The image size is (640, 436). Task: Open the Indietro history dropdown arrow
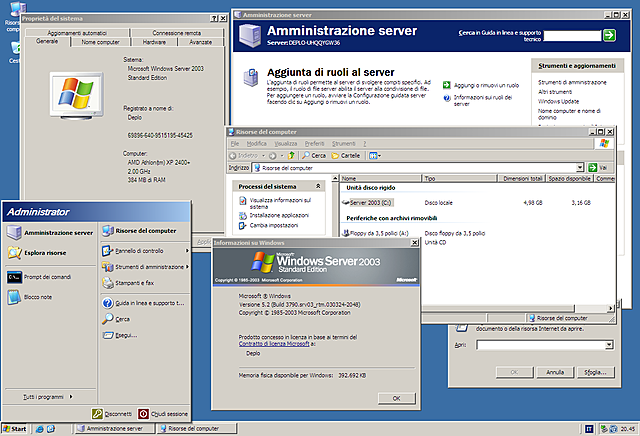pos(263,156)
